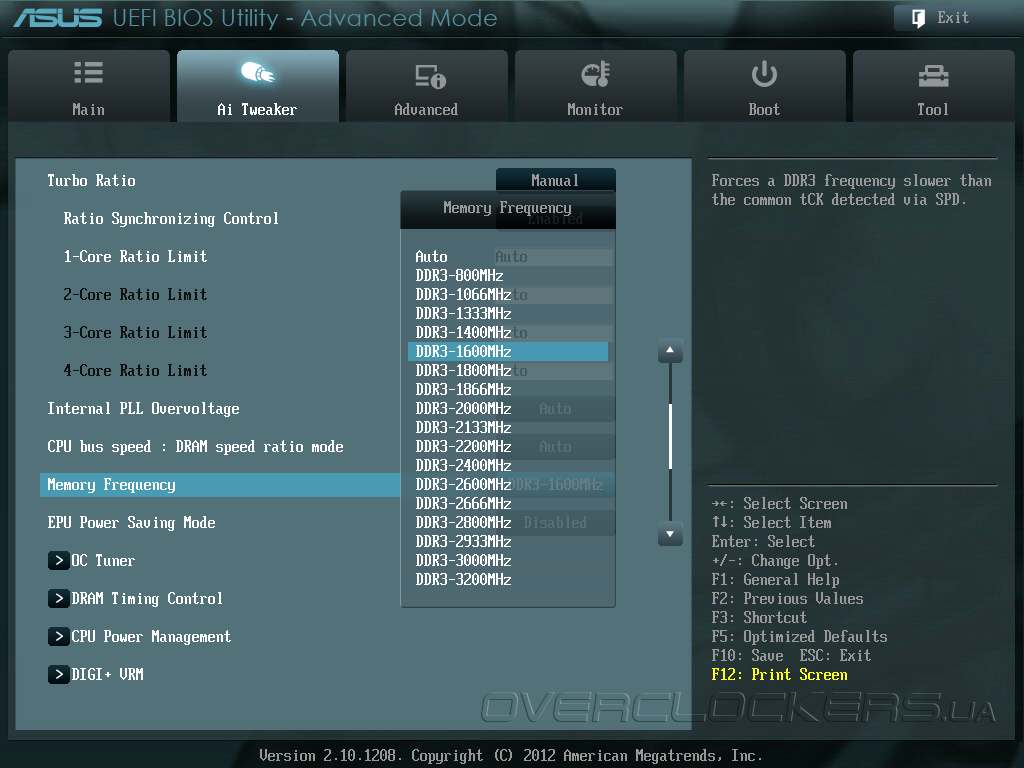Expand the DIGI+ VRM submenu arrow

pyautogui.click(x=59, y=674)
